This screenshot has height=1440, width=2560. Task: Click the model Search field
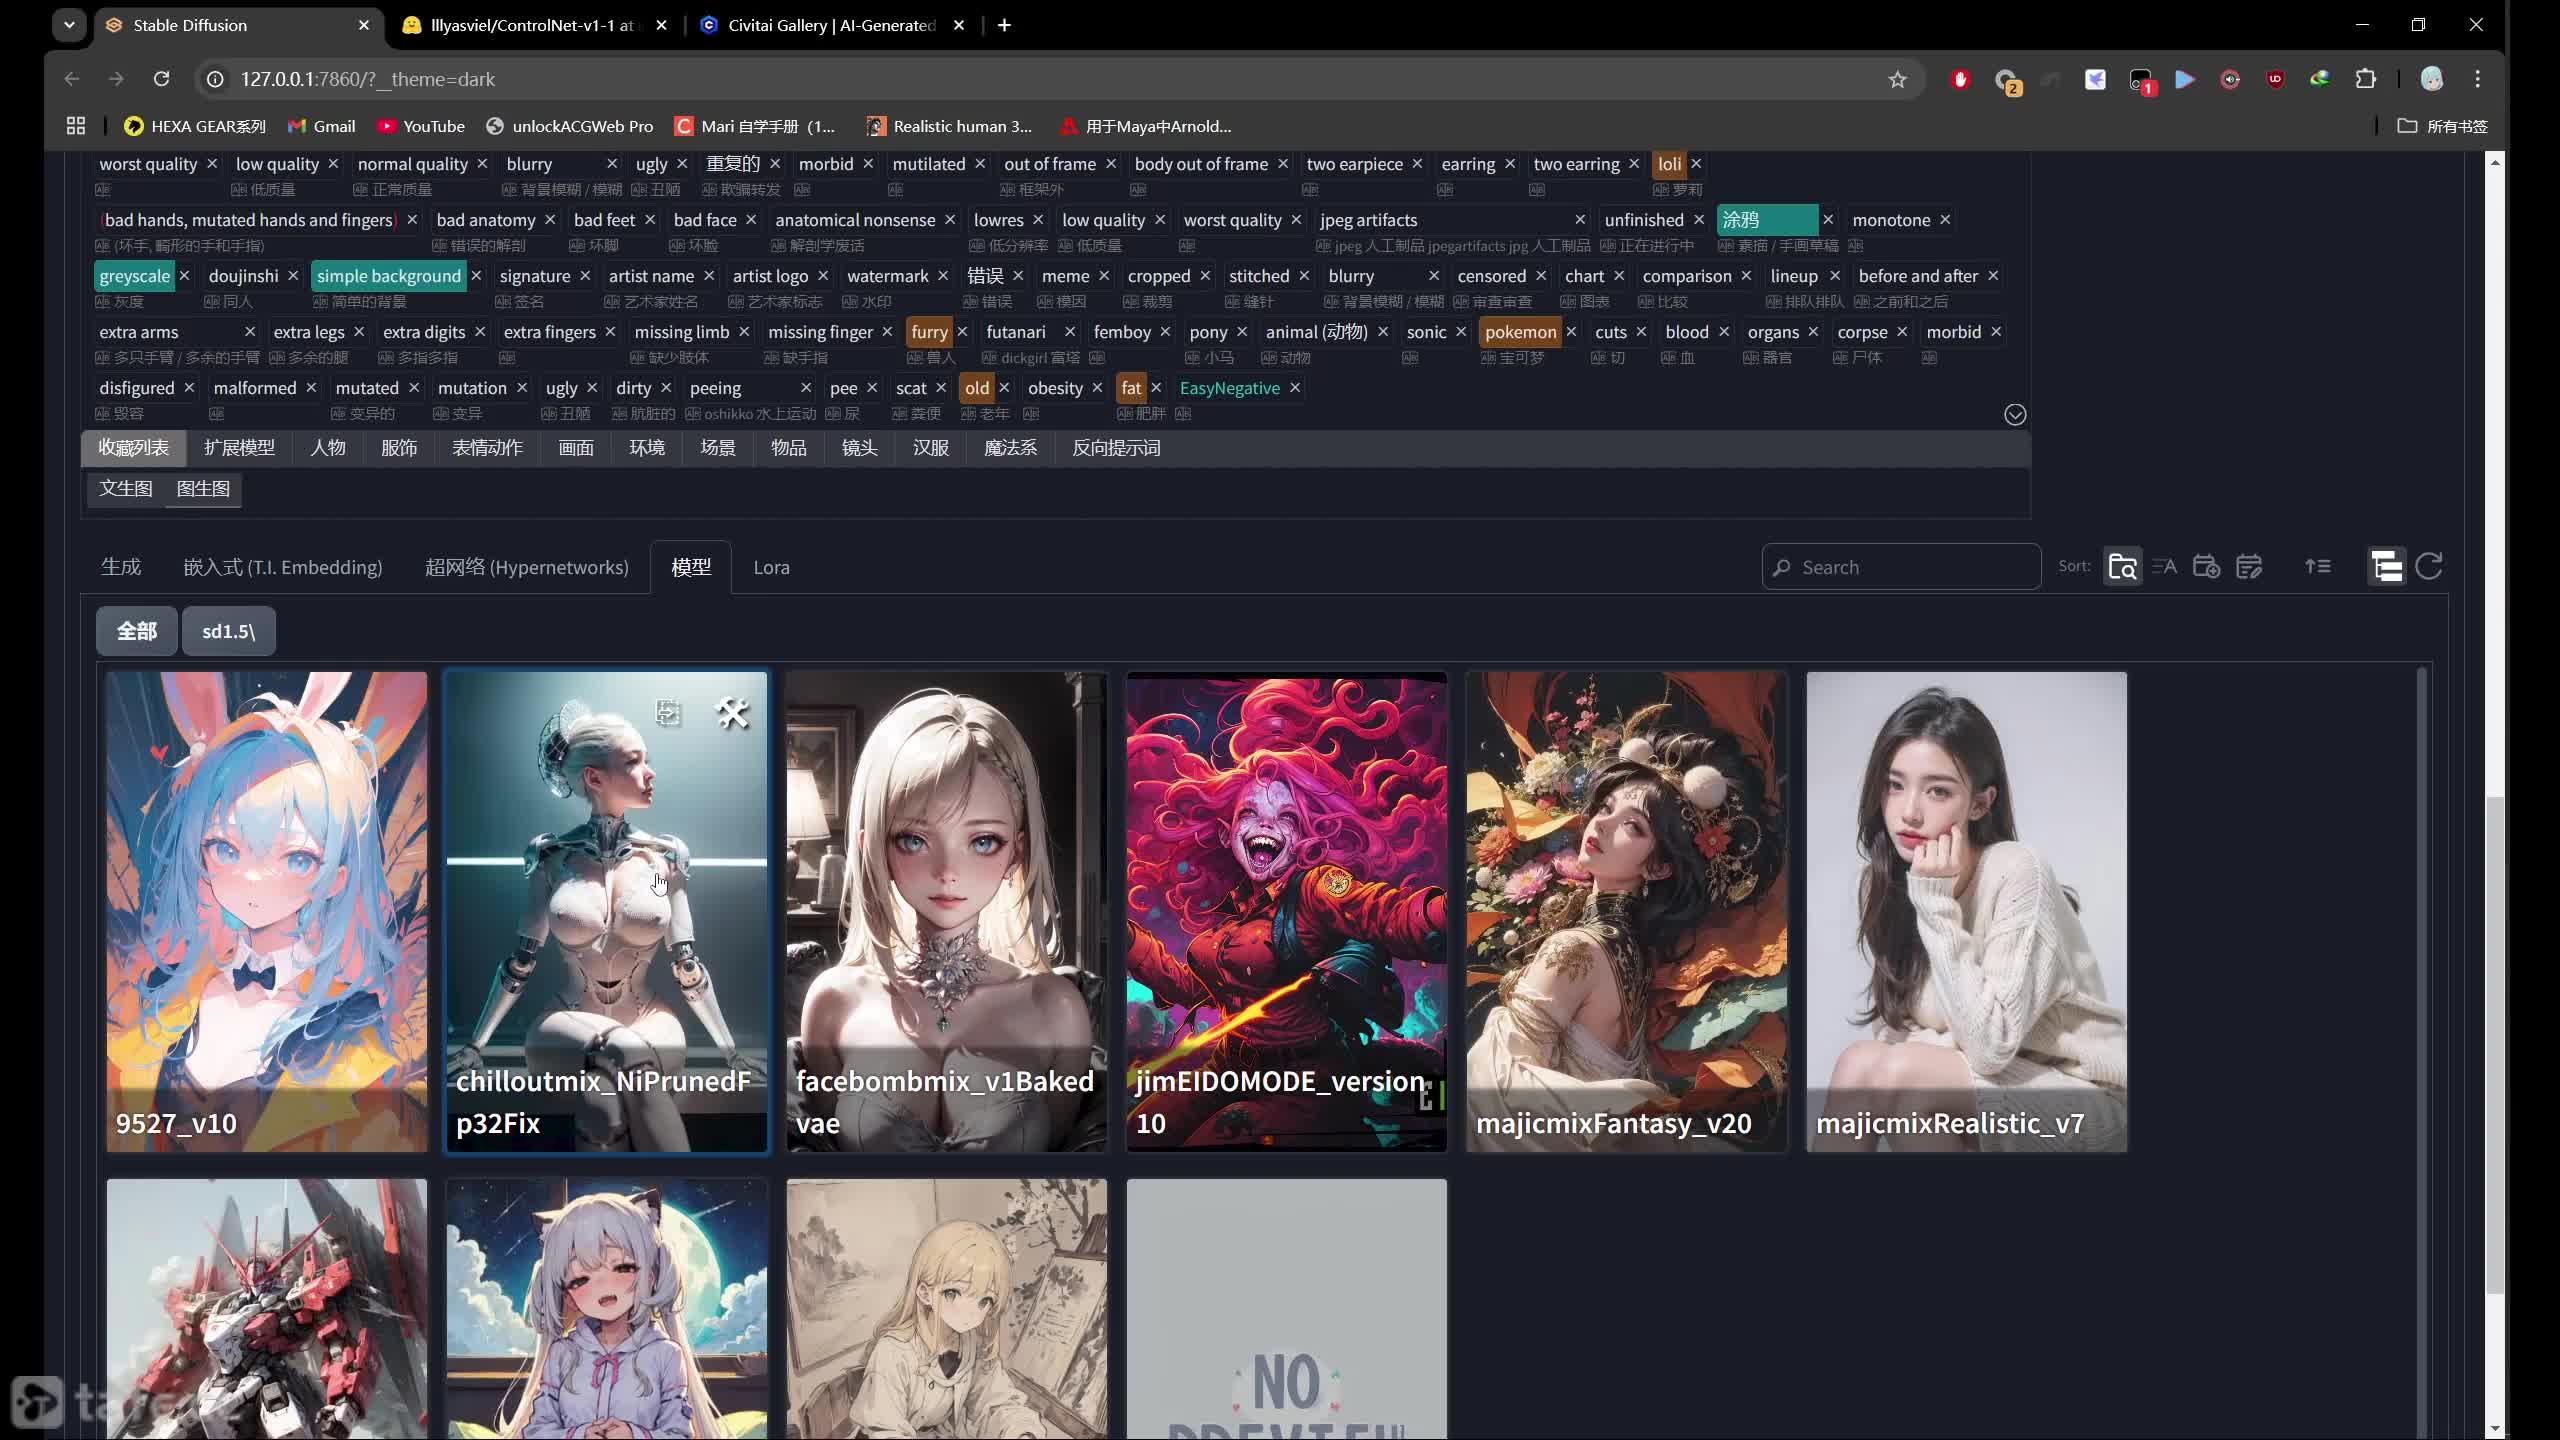[x=1901, y=567]
